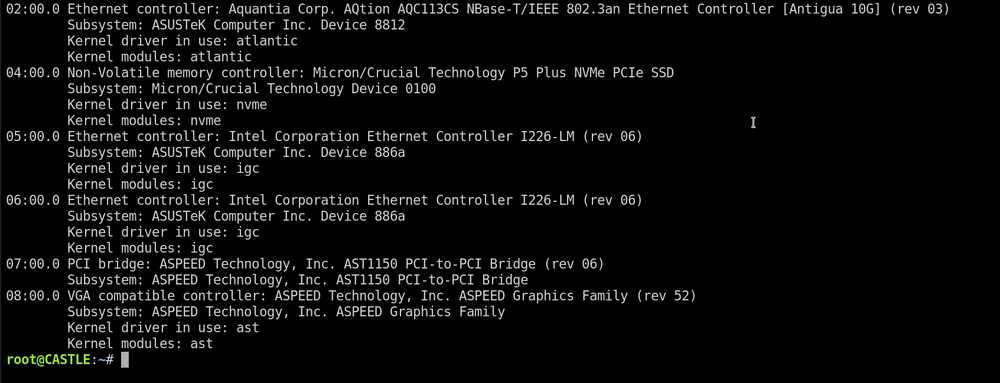1000x383 pixels.
Task: Click the 06:00.0 Intel I226-LM Ethernet line
Action: pyautogui.click(x=324, y=201)
